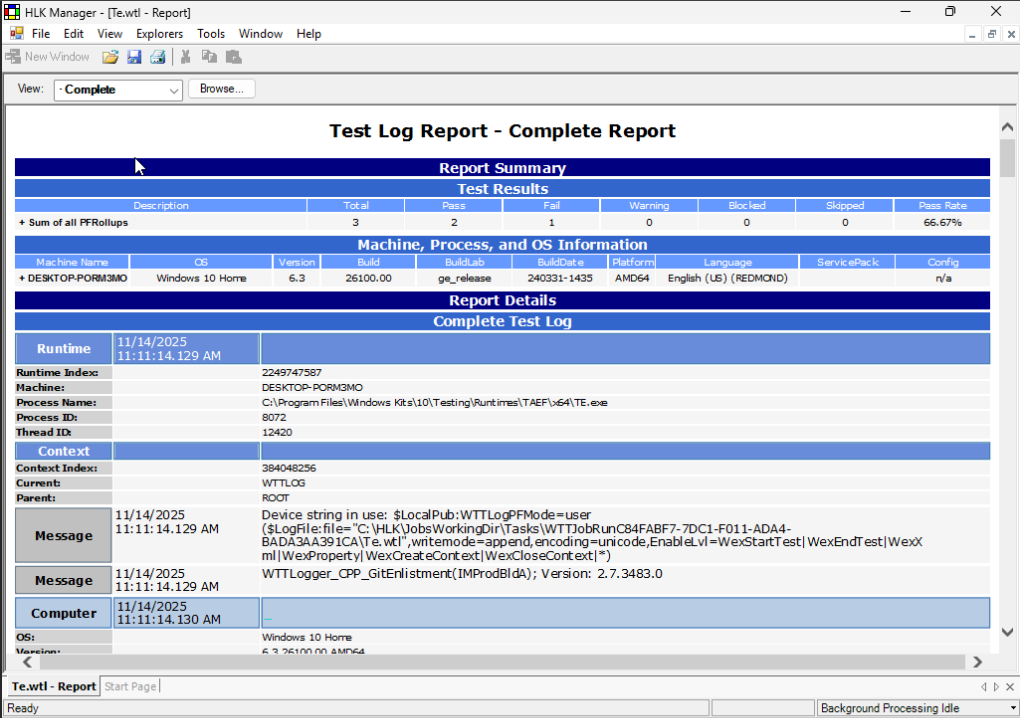Image resolution: width=1020 pixels, height=718 pixels.
Task: Close the Te.wtl - Report tab
Action: 1009,687
